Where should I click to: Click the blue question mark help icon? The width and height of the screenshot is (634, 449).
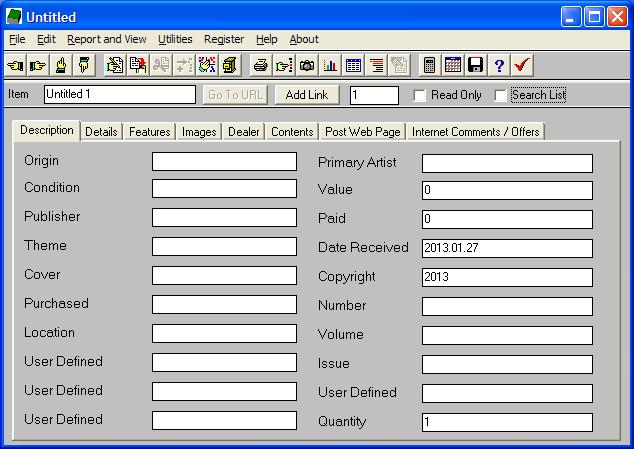click(x=498, y=66)
